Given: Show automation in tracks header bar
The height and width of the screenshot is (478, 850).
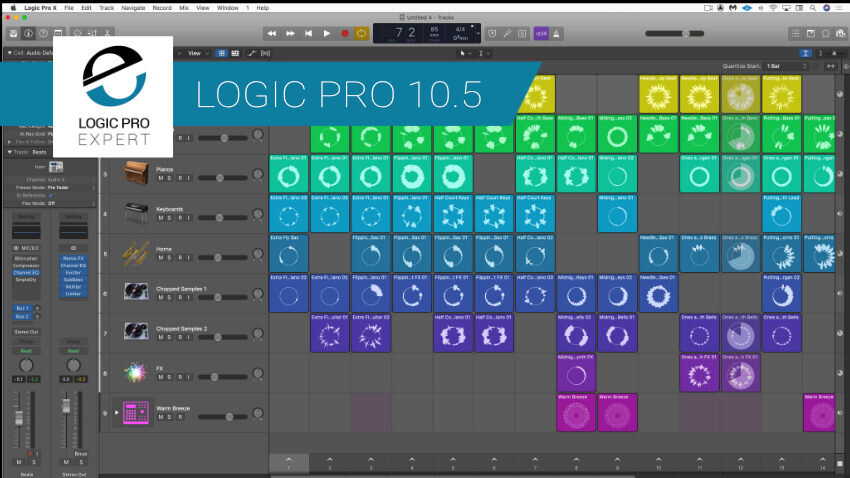Looking at the screenshot, I should click(x=252, y=53).
